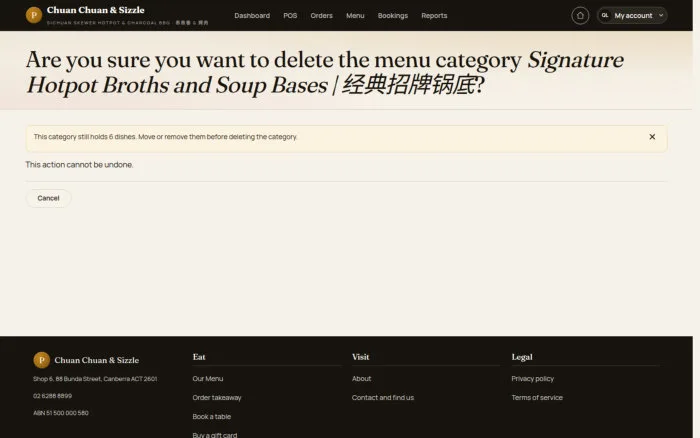Open the Terms of service link

click(x=537, y=397)
